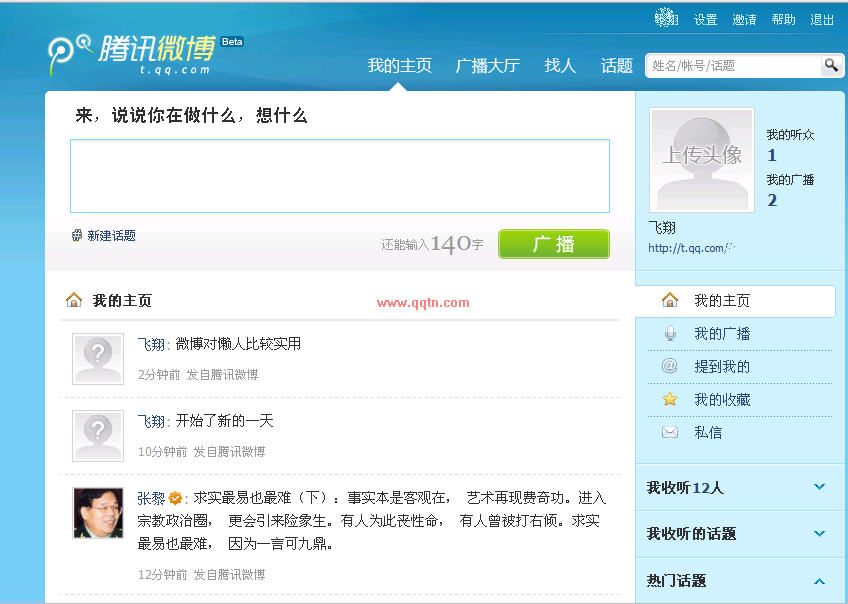Select 我的广播 in the sidebar

click(722, 334)
